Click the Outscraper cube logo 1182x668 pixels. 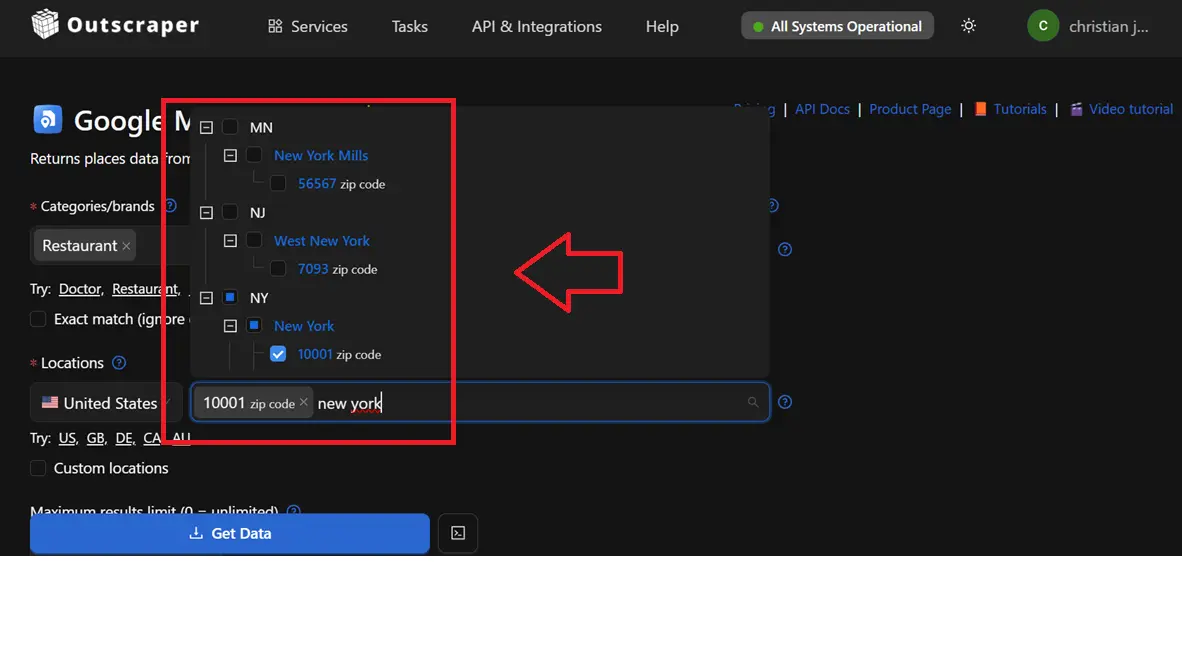coord(45,25)
